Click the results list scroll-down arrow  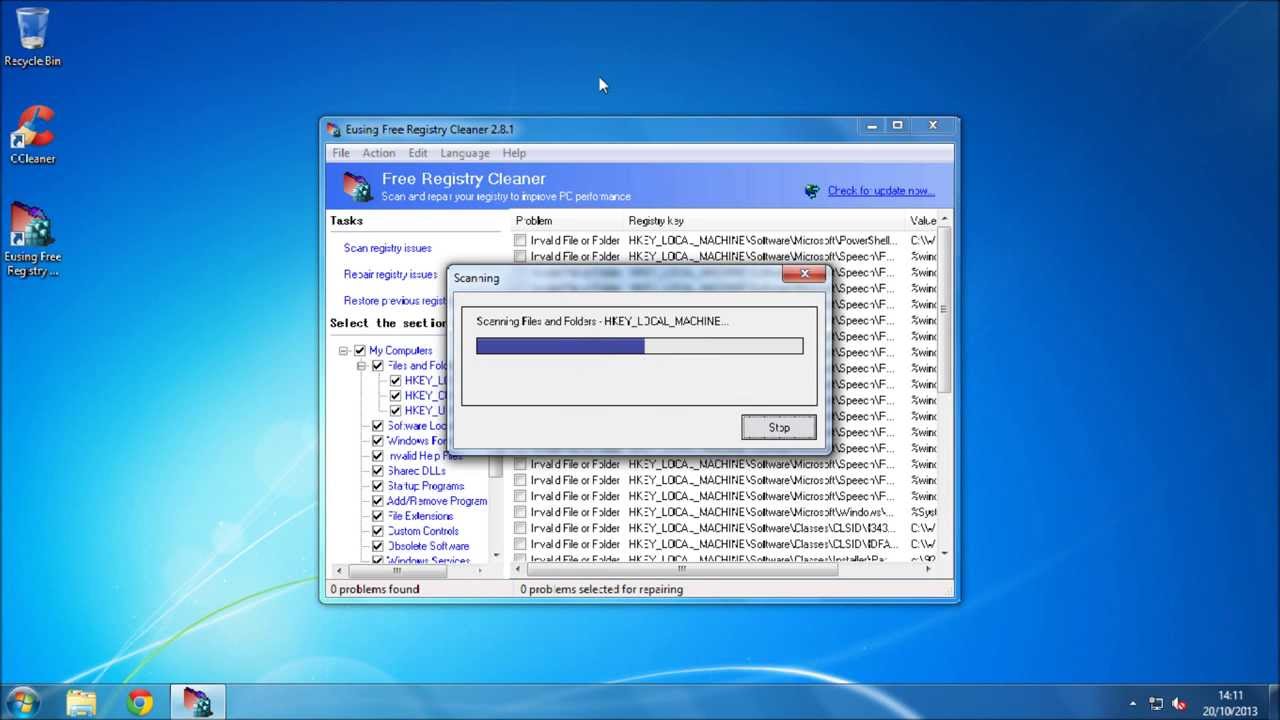click(x=944, y=555)
